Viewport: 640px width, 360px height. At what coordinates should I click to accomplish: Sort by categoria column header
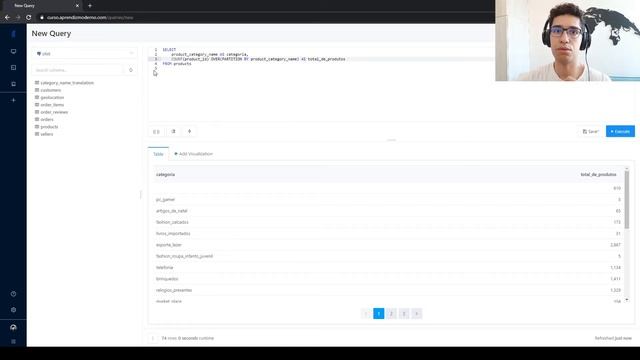[165, 175]
